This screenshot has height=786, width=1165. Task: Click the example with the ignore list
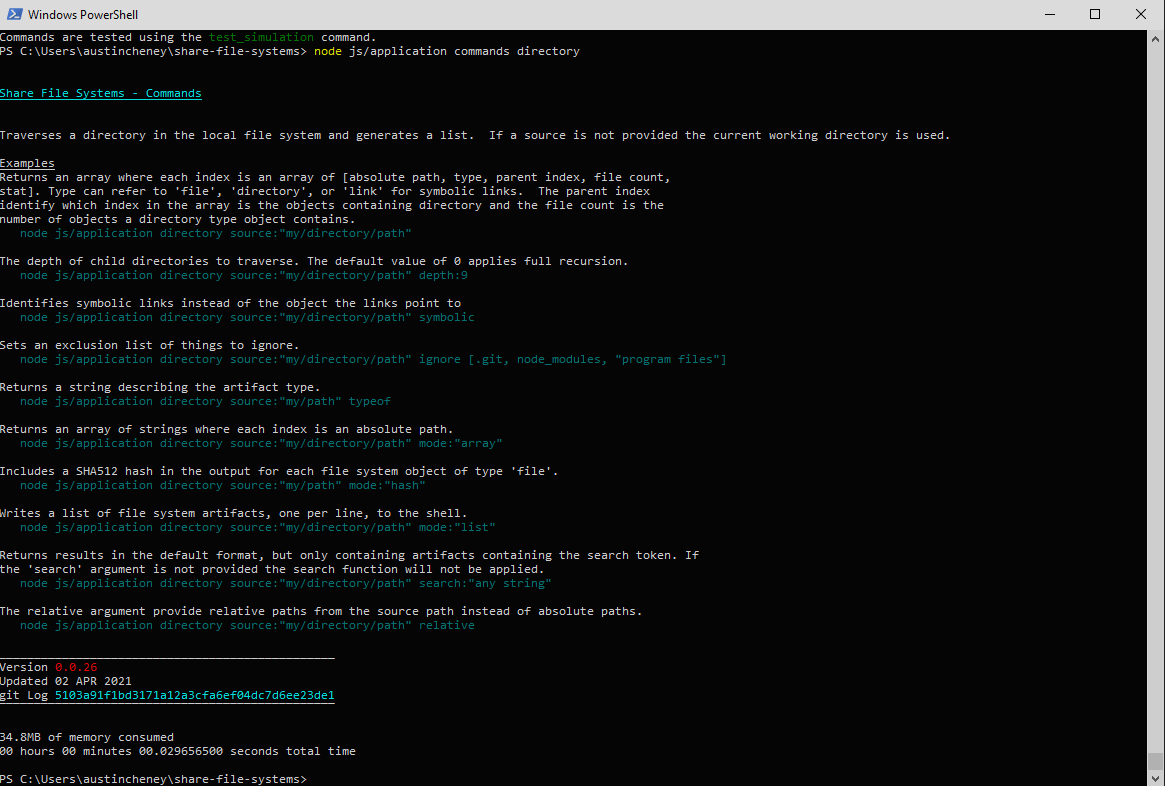373,359
